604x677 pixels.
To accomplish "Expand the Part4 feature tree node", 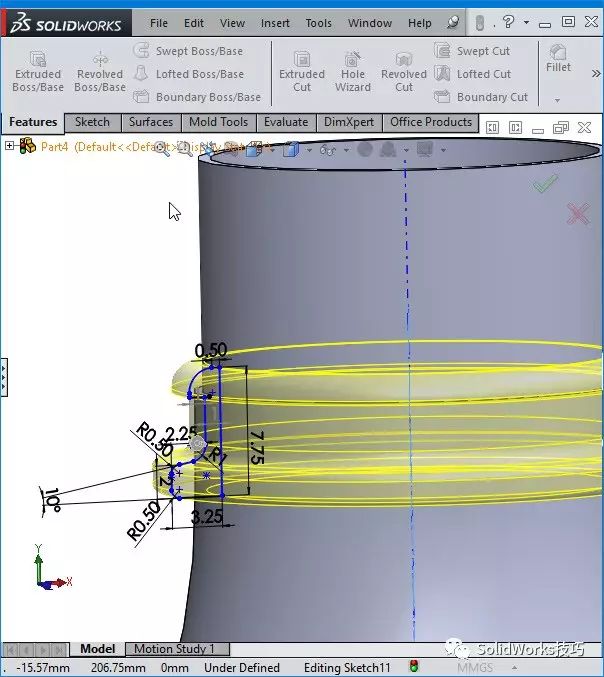I will (9, 146).
